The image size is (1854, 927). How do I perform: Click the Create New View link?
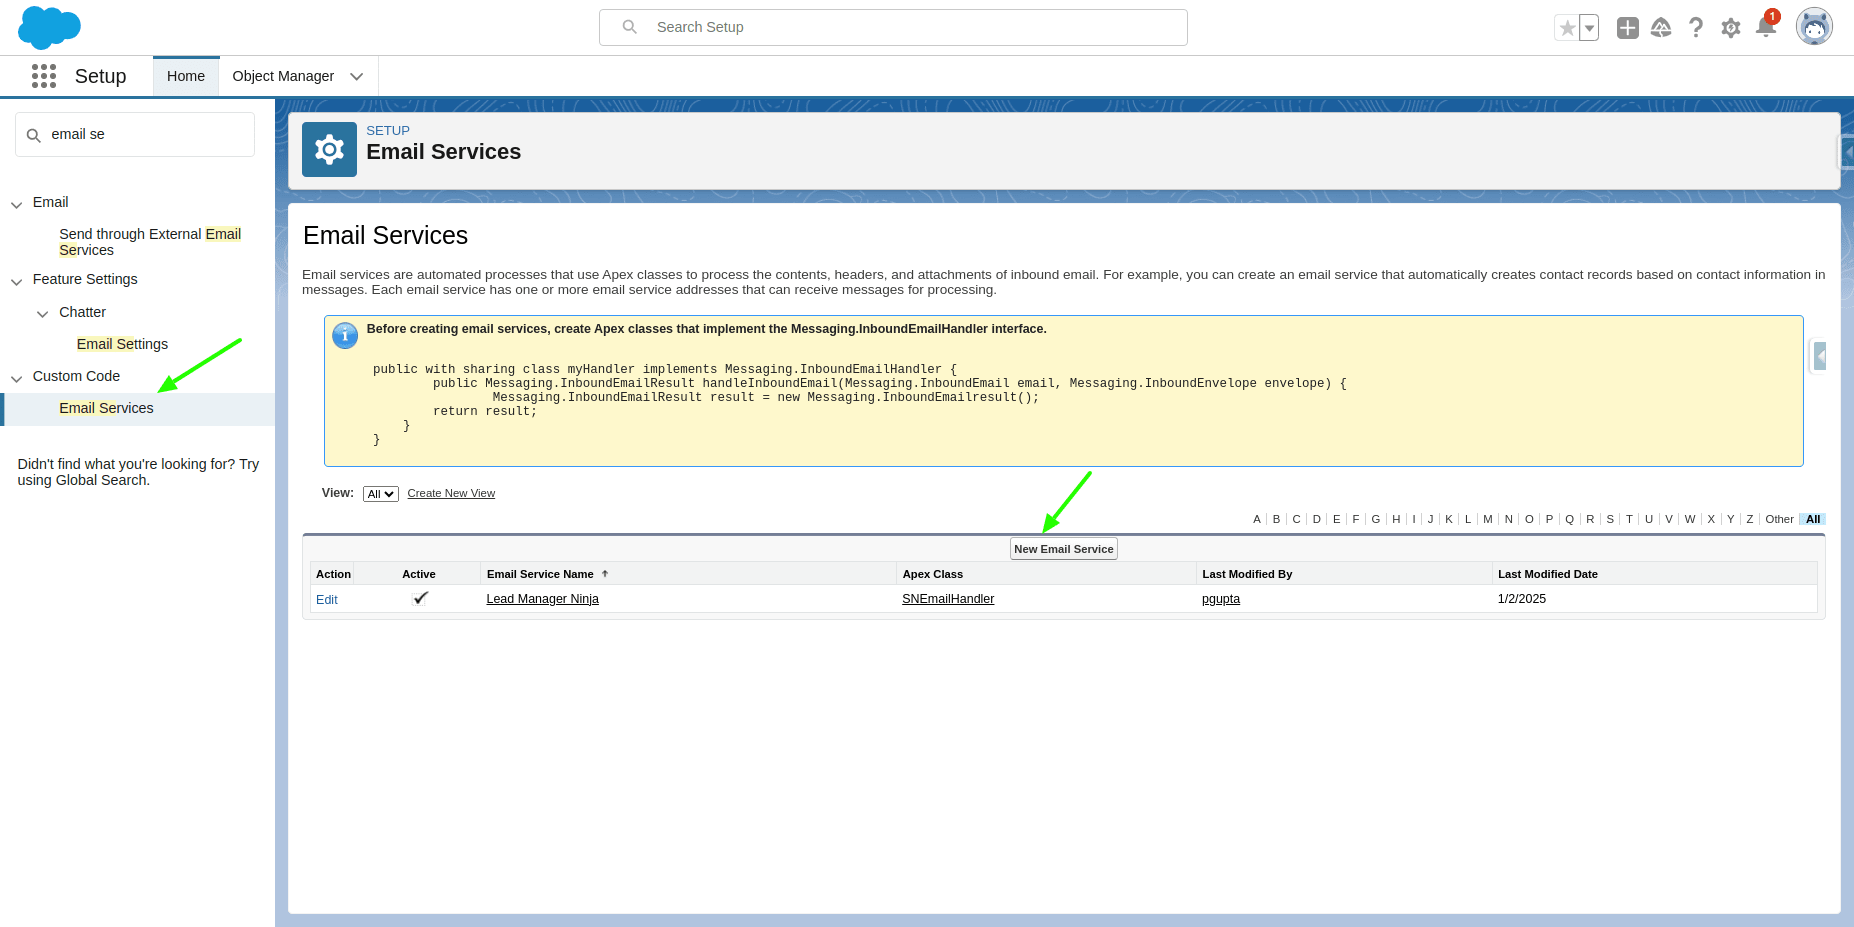(451, 493)
